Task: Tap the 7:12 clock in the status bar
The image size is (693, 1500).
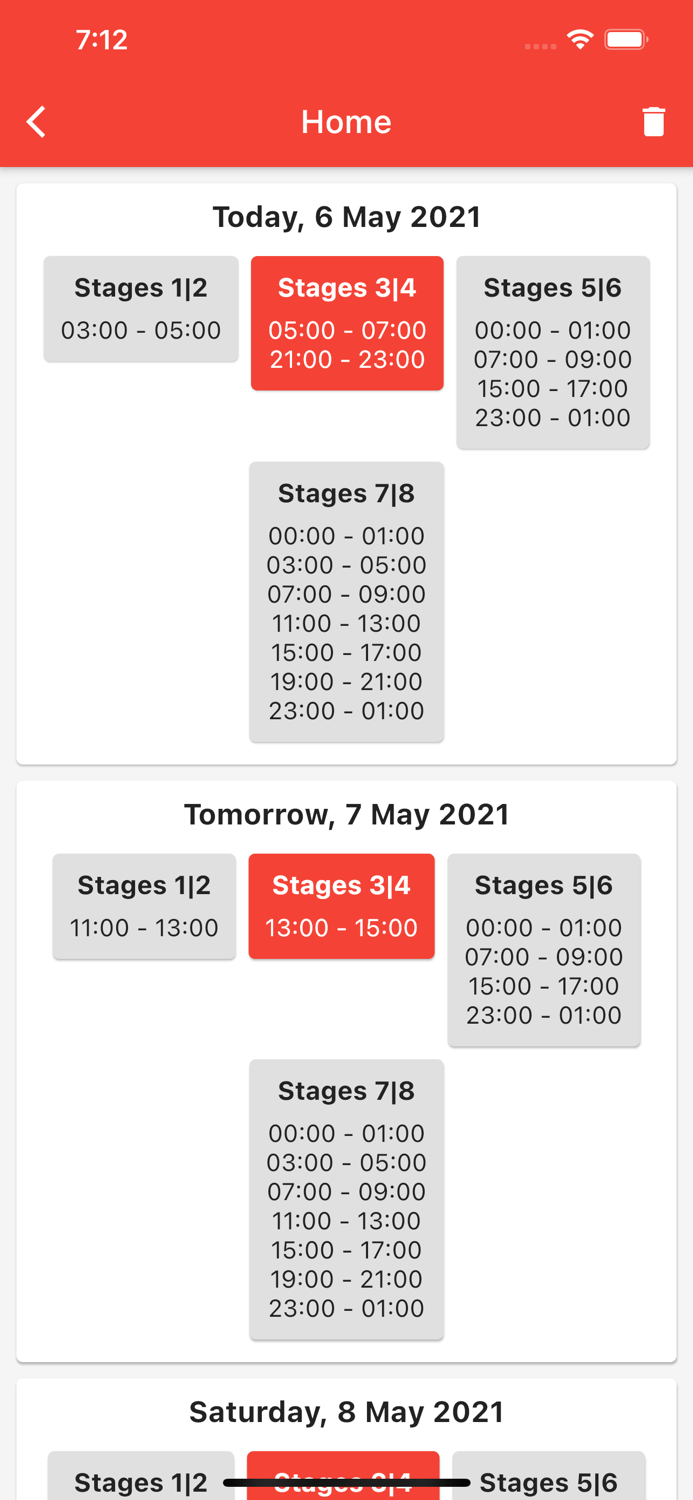Action: [x=103, y=40]
